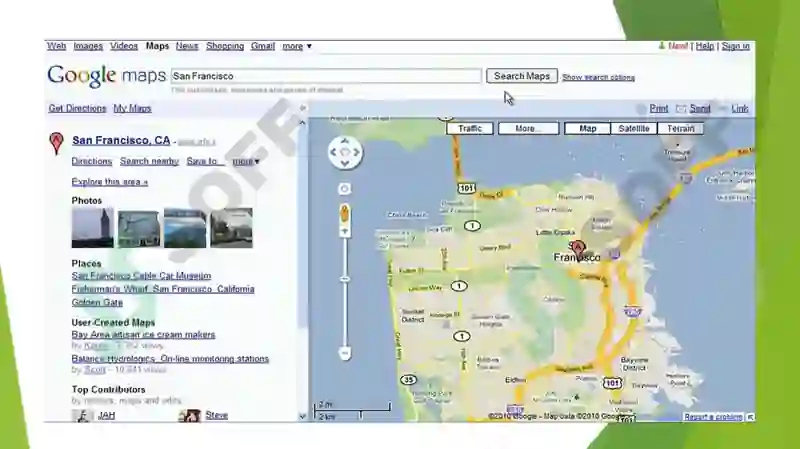This screenshot has width=800, height=449.
Task: Pan the map up with the north arrow
Action: (x=345, y=141)
